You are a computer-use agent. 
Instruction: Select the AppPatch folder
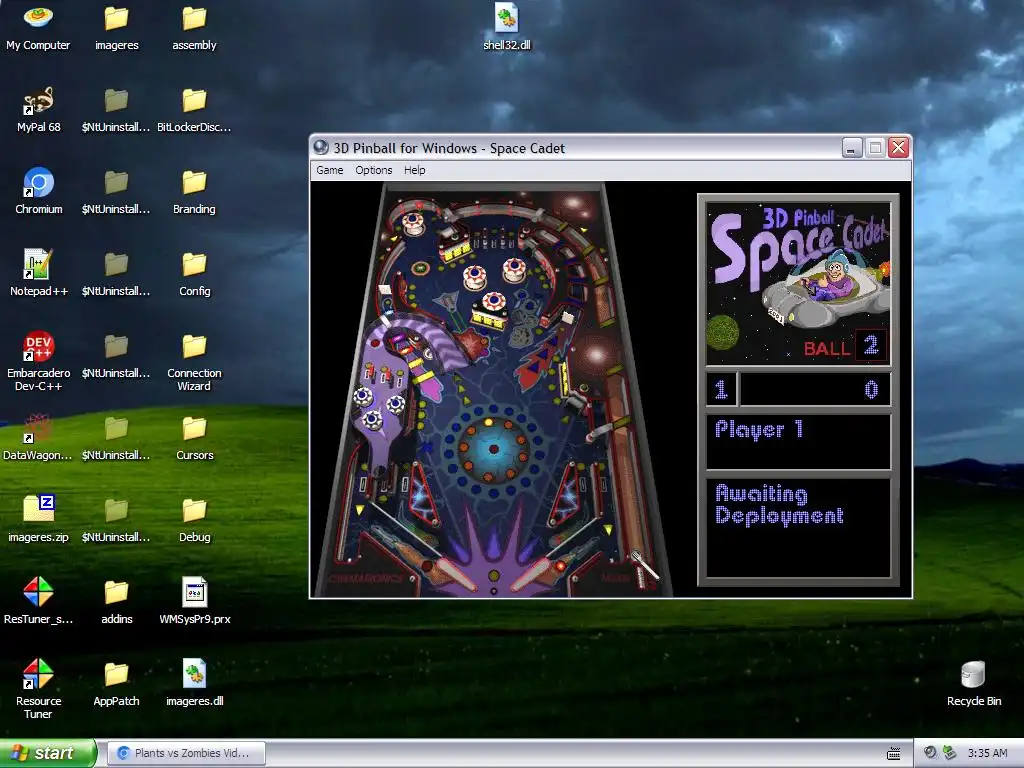(116, 683)
